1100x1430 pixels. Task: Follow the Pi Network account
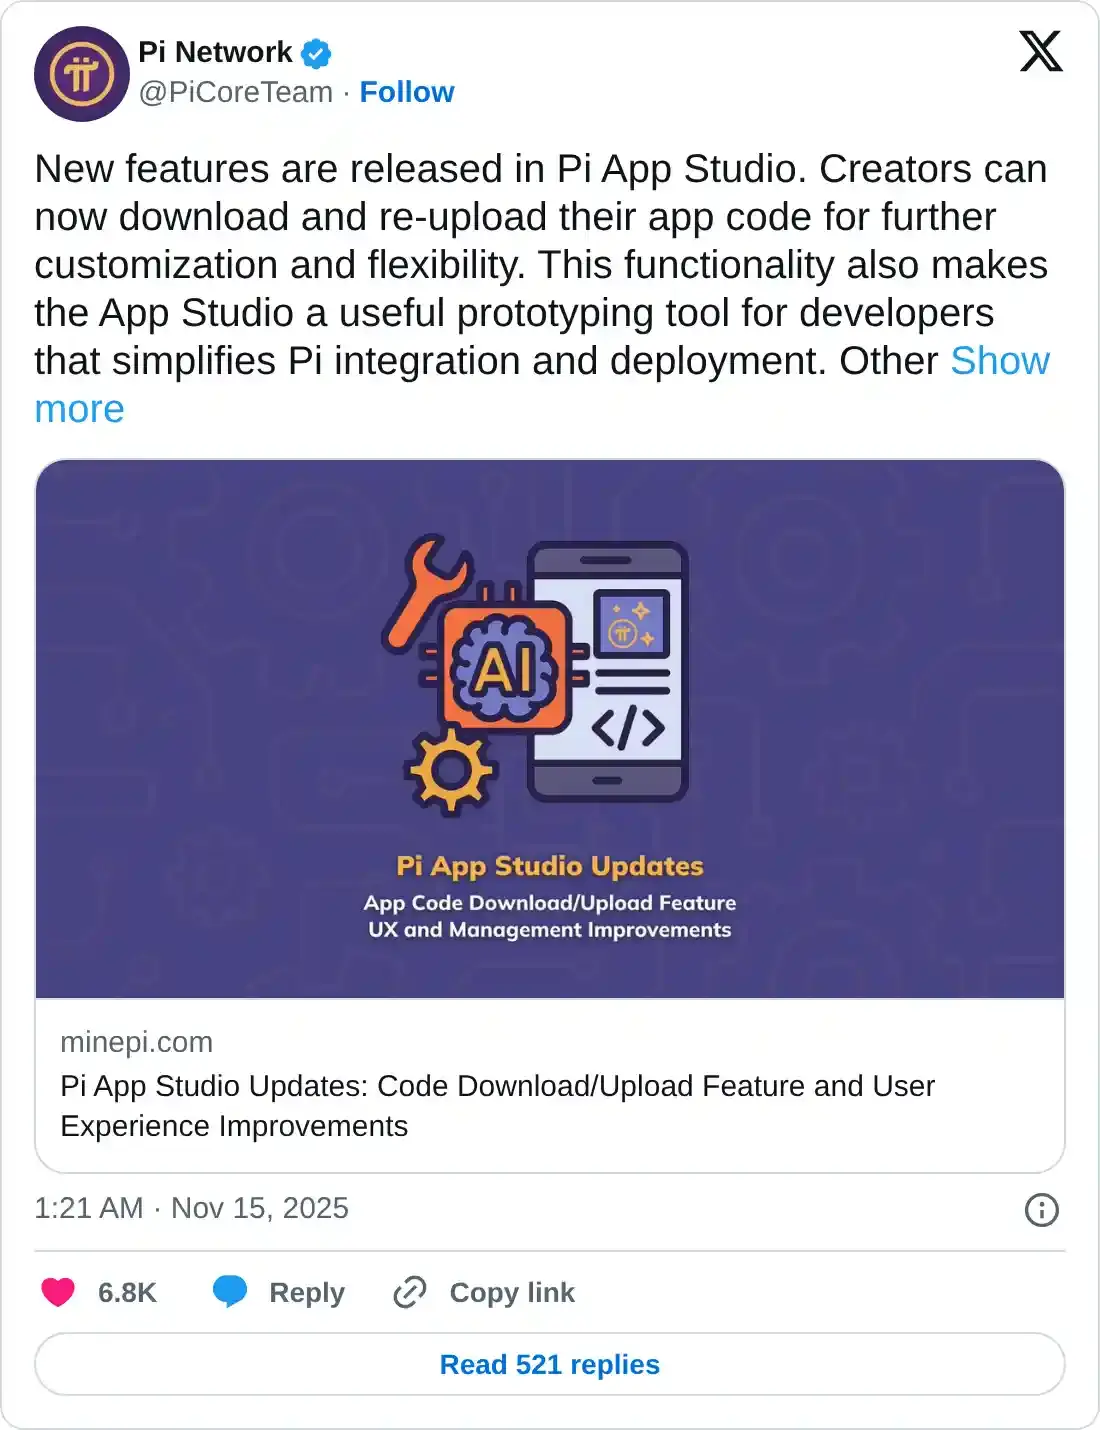click(x=406, y=92)
